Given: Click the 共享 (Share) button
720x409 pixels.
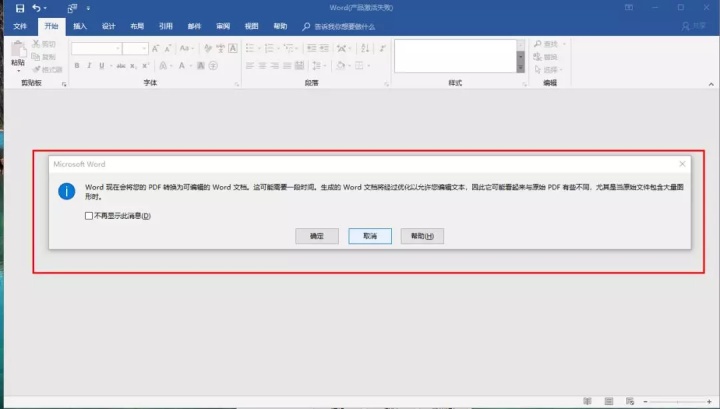Looking at the screenshot, I should [x=694, y=26].
